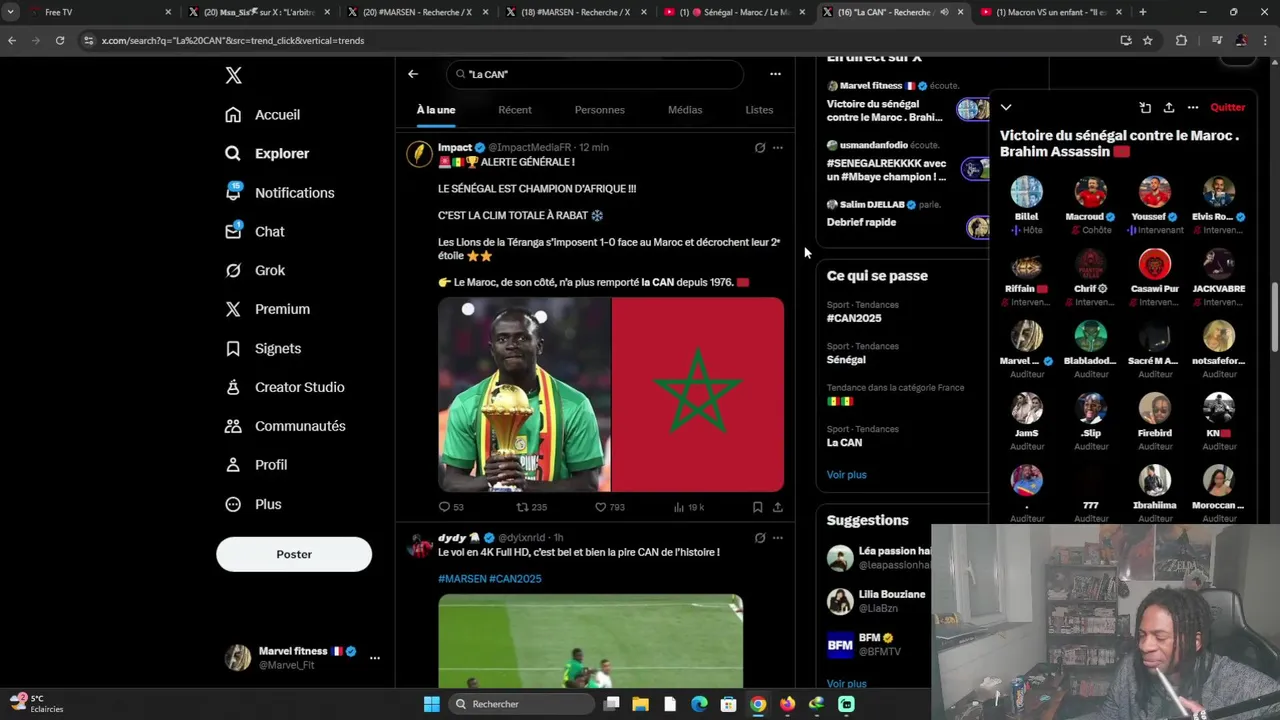Viewport: 1280px width, 720px height.
Task: Bookmark this page with the star
Action: coord(1148,40)
